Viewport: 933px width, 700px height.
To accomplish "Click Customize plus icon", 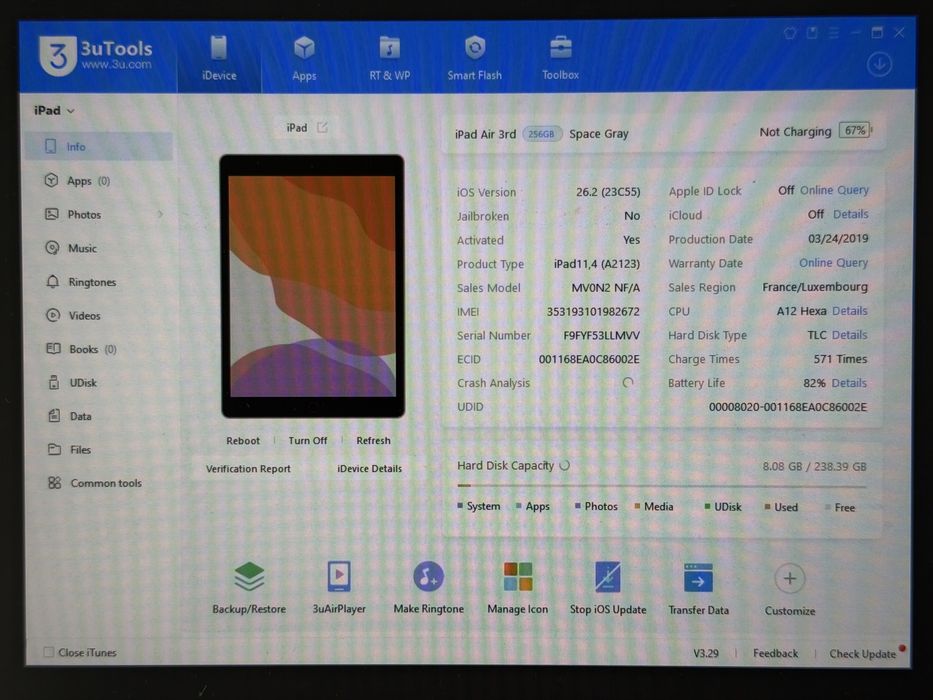I will [x=790, y=579].
